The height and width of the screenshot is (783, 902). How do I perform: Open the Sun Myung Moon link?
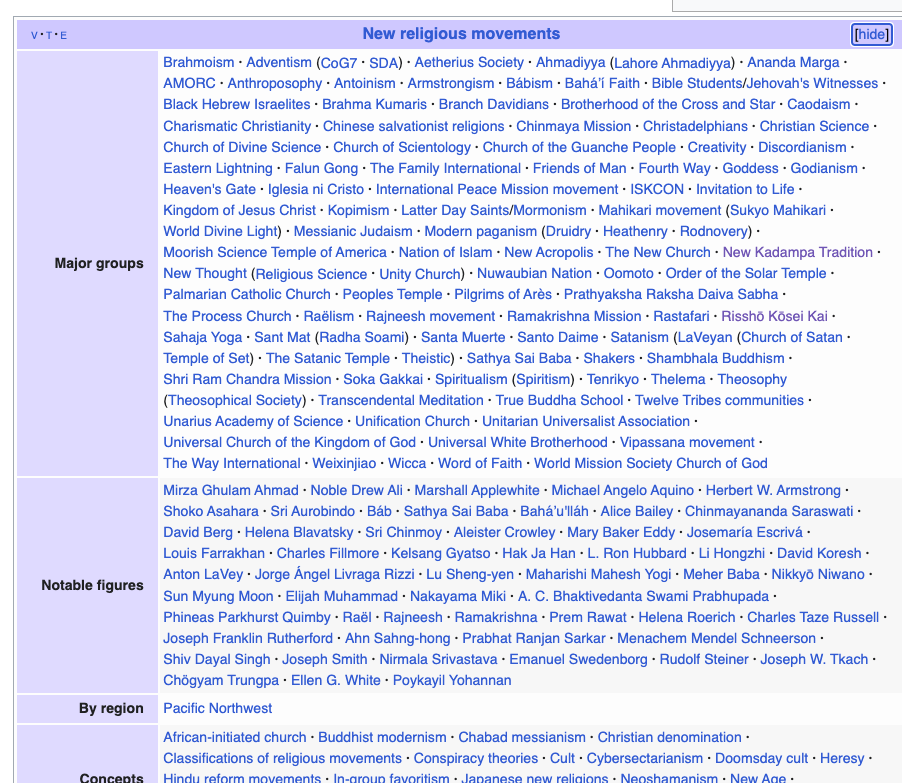pyautogui.click(x=218, y=596)
